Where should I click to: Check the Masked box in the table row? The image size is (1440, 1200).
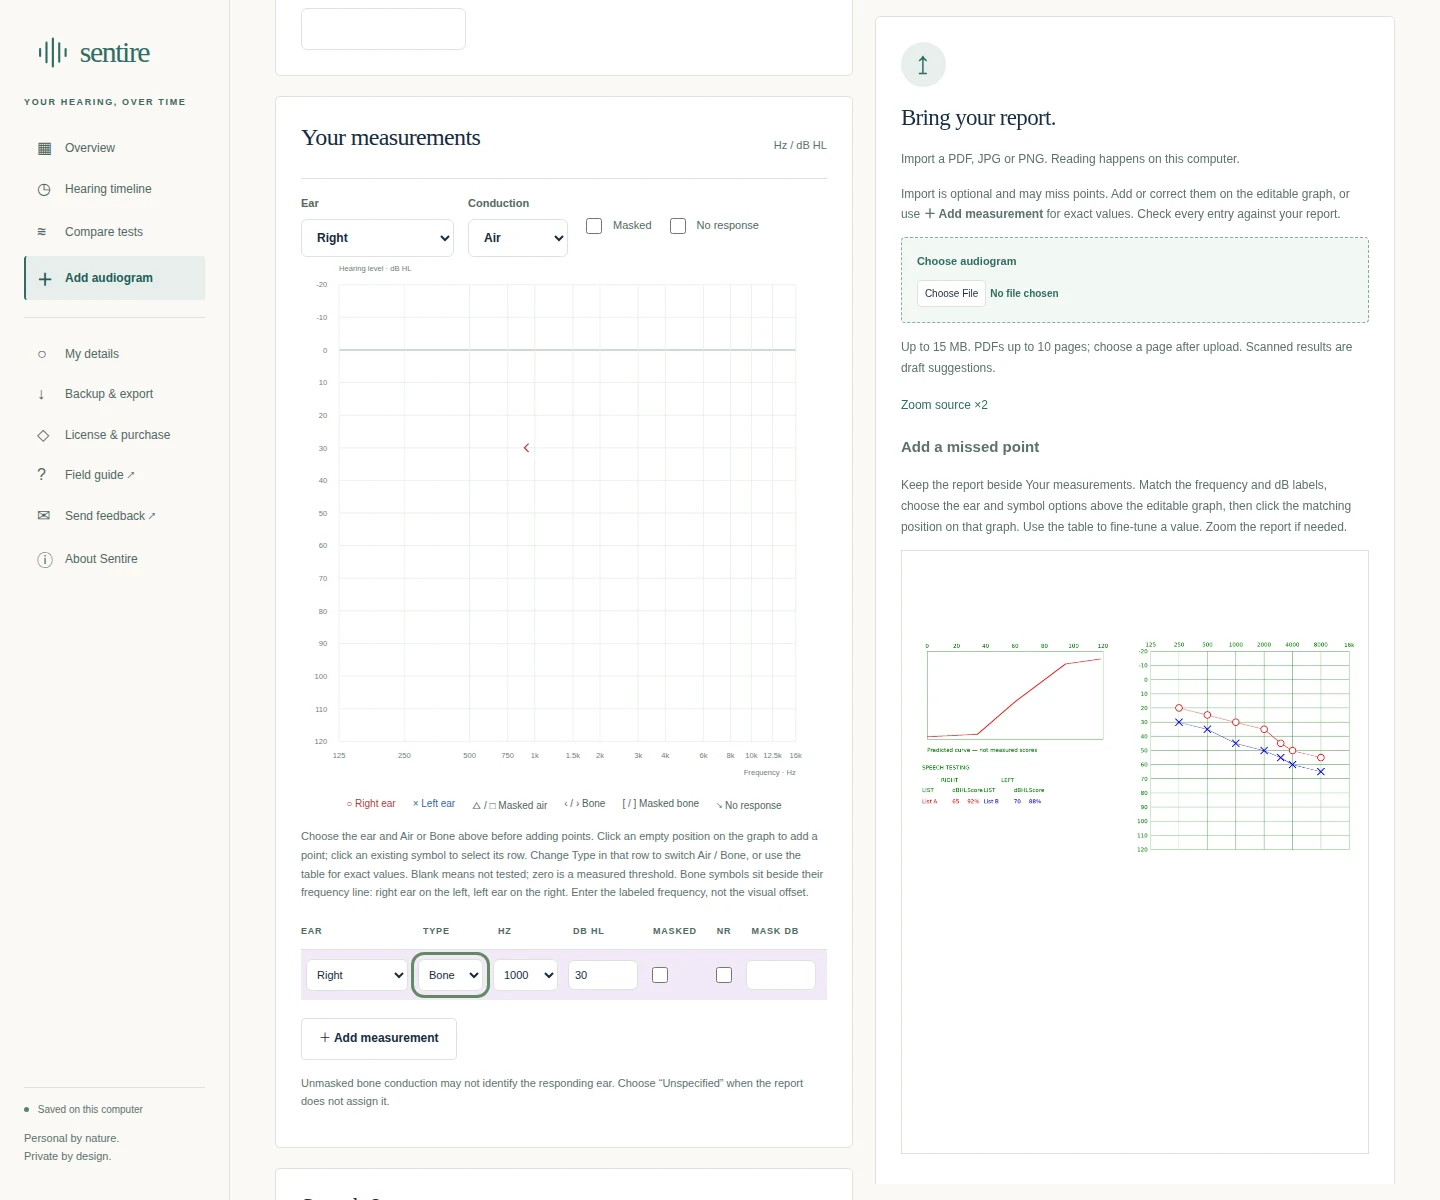660,975
